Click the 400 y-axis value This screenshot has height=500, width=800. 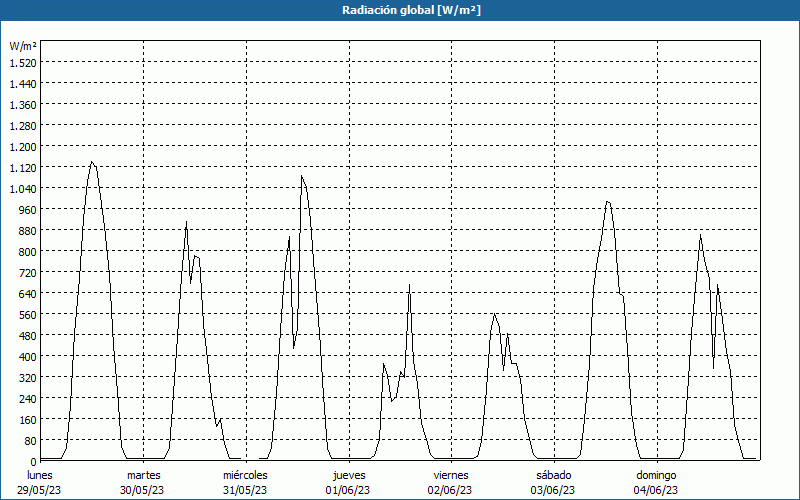29,356
